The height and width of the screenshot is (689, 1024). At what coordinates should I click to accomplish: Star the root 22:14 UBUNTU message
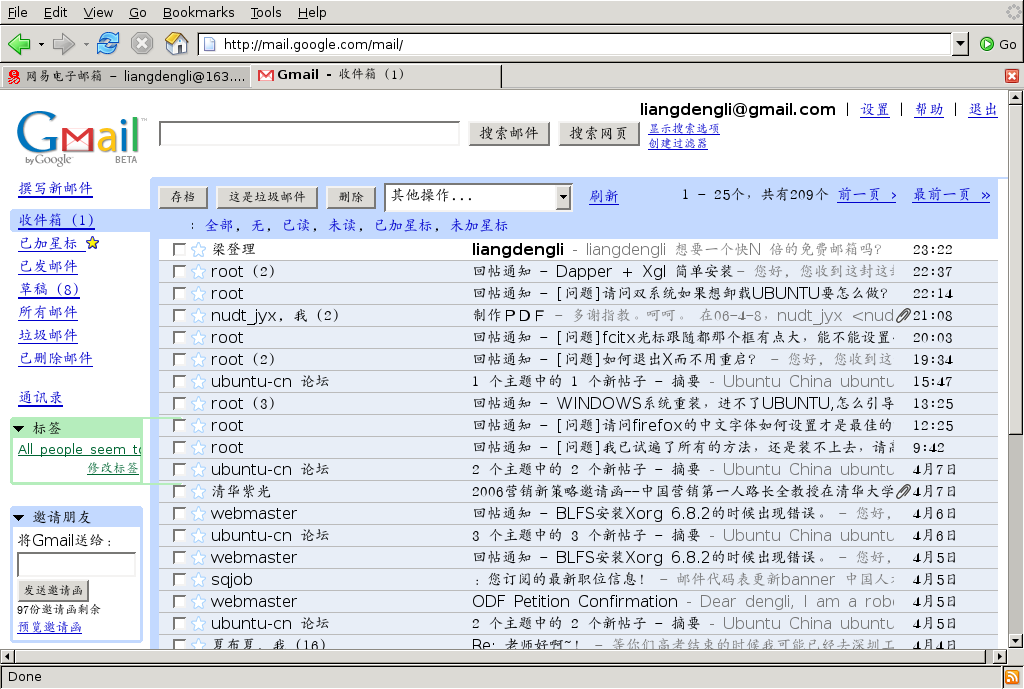[x=199, y=293]
